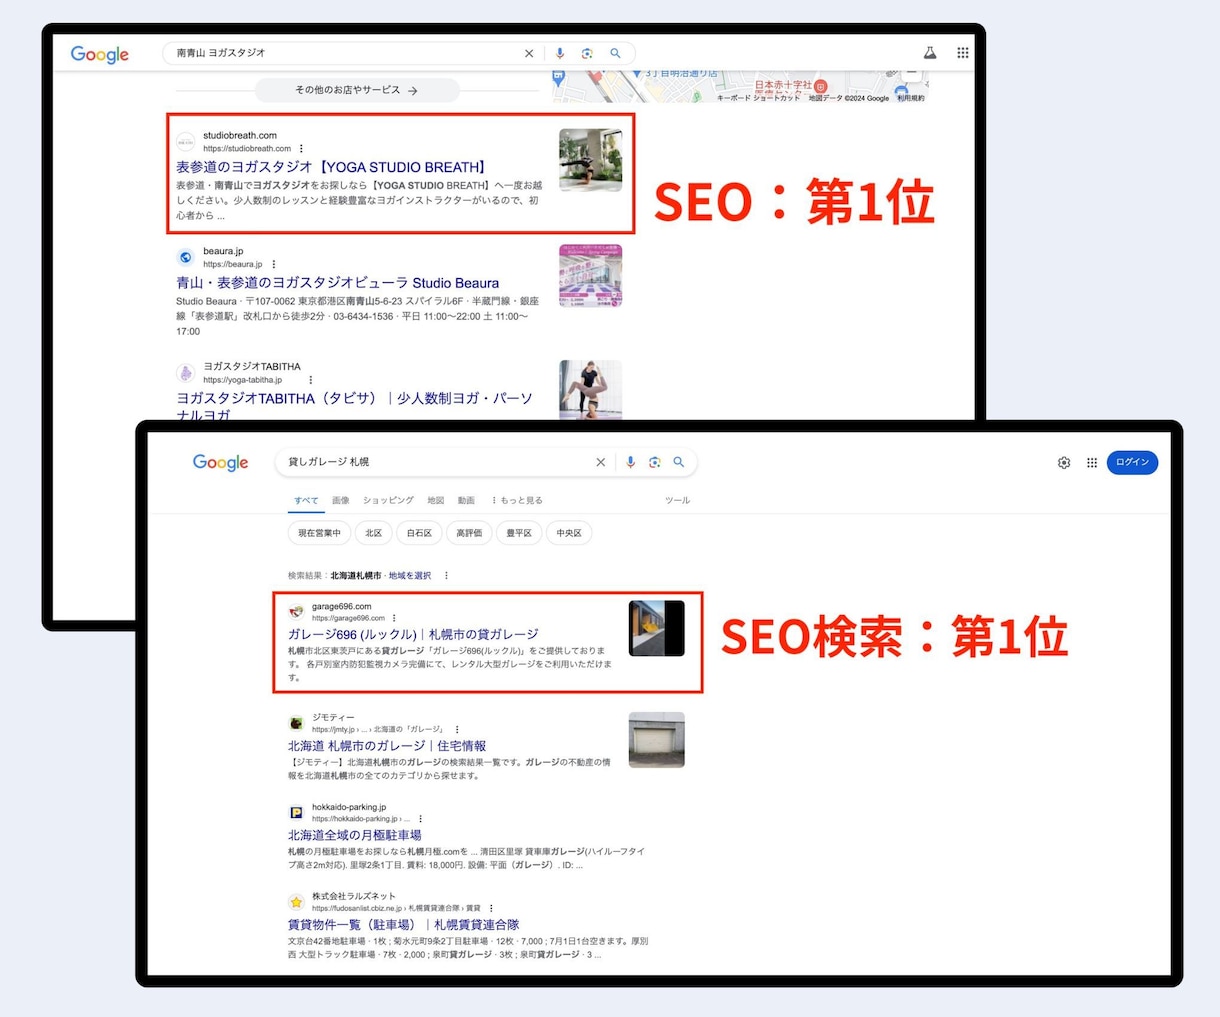Open the three-dot menu for garage696.com
This screenshot has width=1220, height=1017.
click(394, 618)
